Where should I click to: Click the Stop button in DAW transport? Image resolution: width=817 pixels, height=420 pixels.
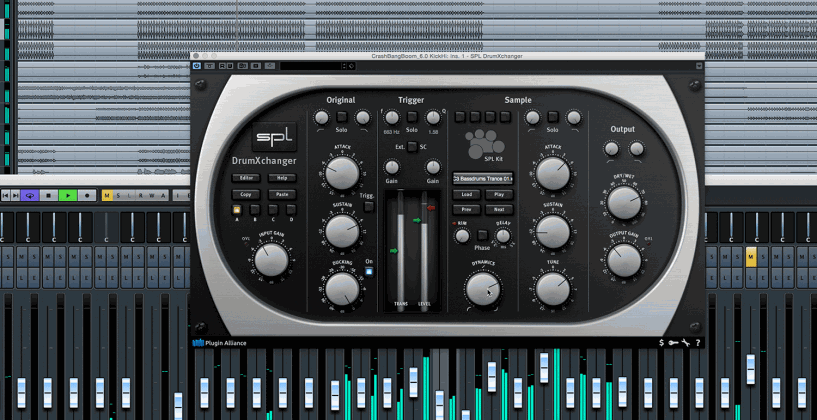point(49,195)
